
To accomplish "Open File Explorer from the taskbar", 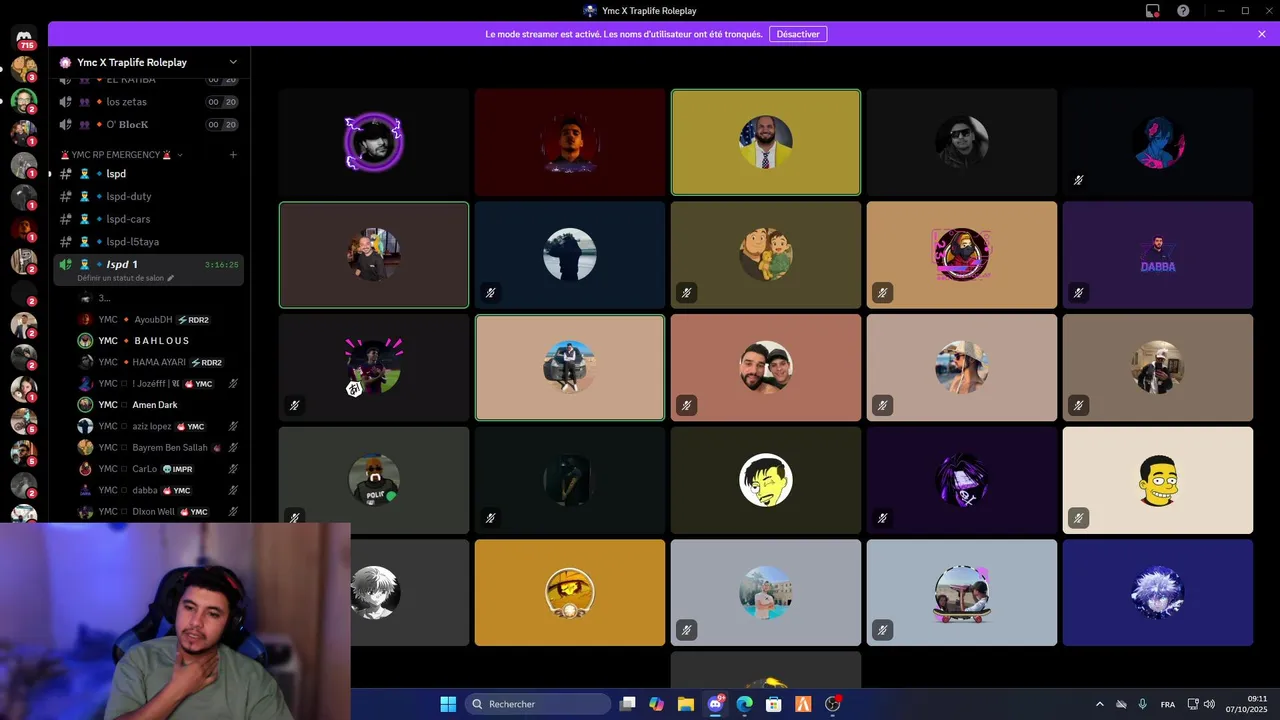I will (x=686, y=704).
